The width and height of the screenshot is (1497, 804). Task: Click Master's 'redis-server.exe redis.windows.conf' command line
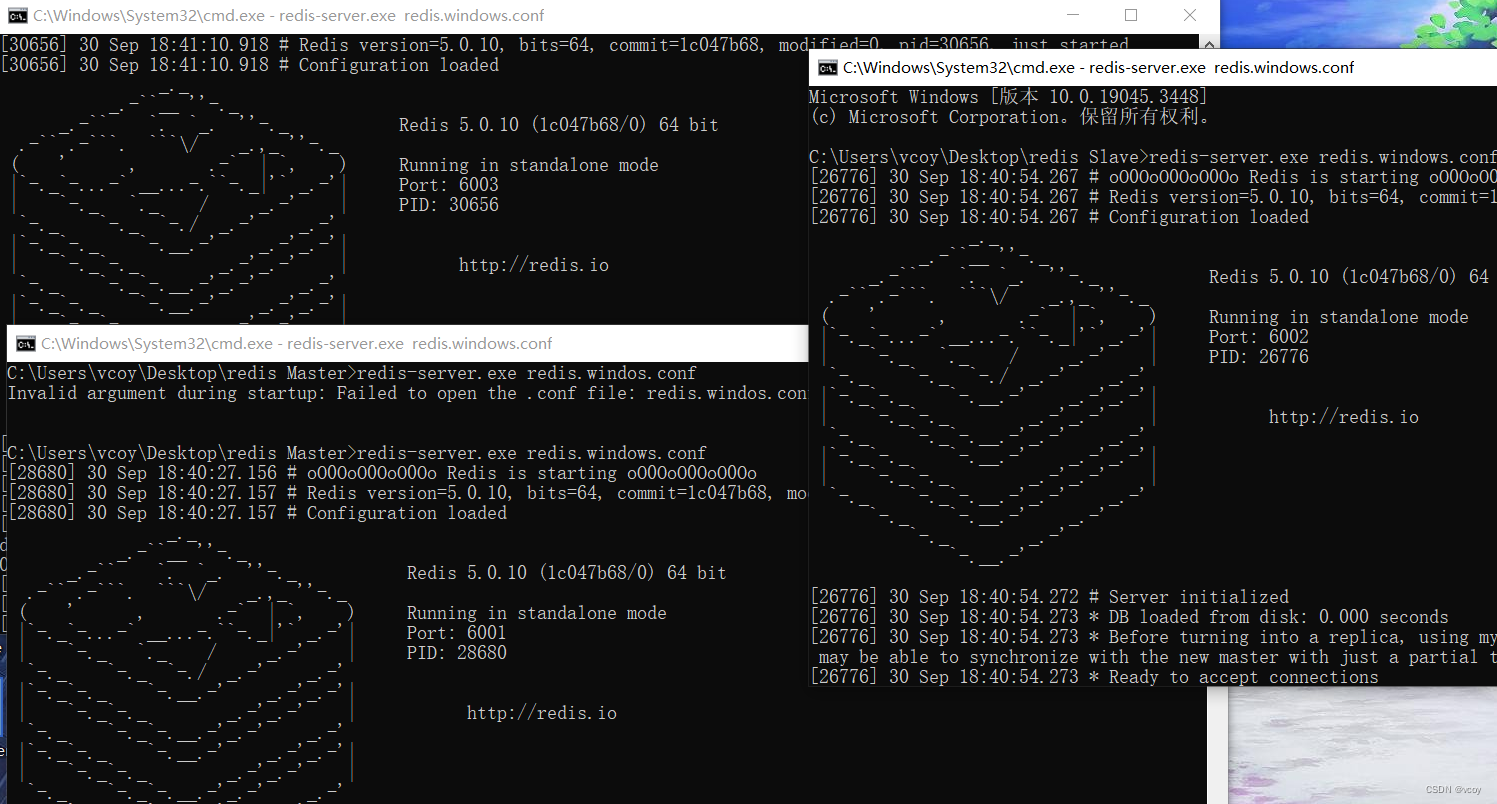[357, 453]
